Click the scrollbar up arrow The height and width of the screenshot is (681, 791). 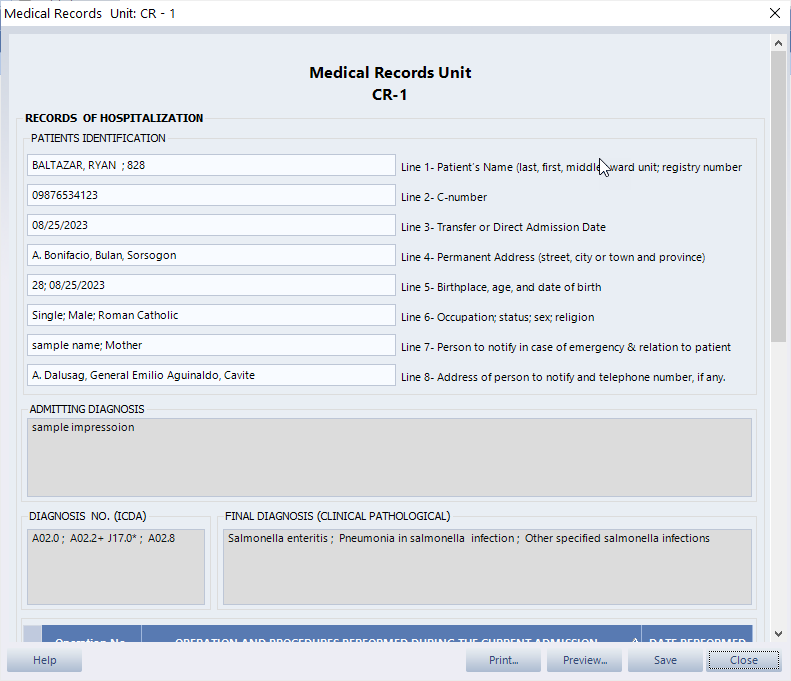coord(778,43)
